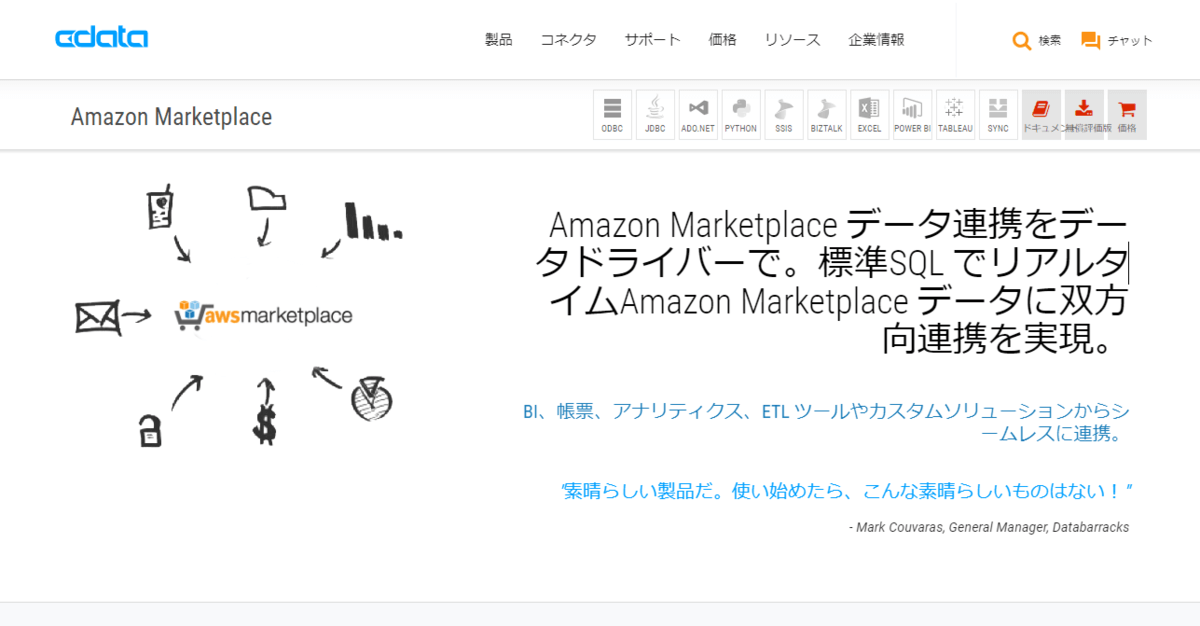
Task: Open the SSIS component icon
Action: pos(784,115)
